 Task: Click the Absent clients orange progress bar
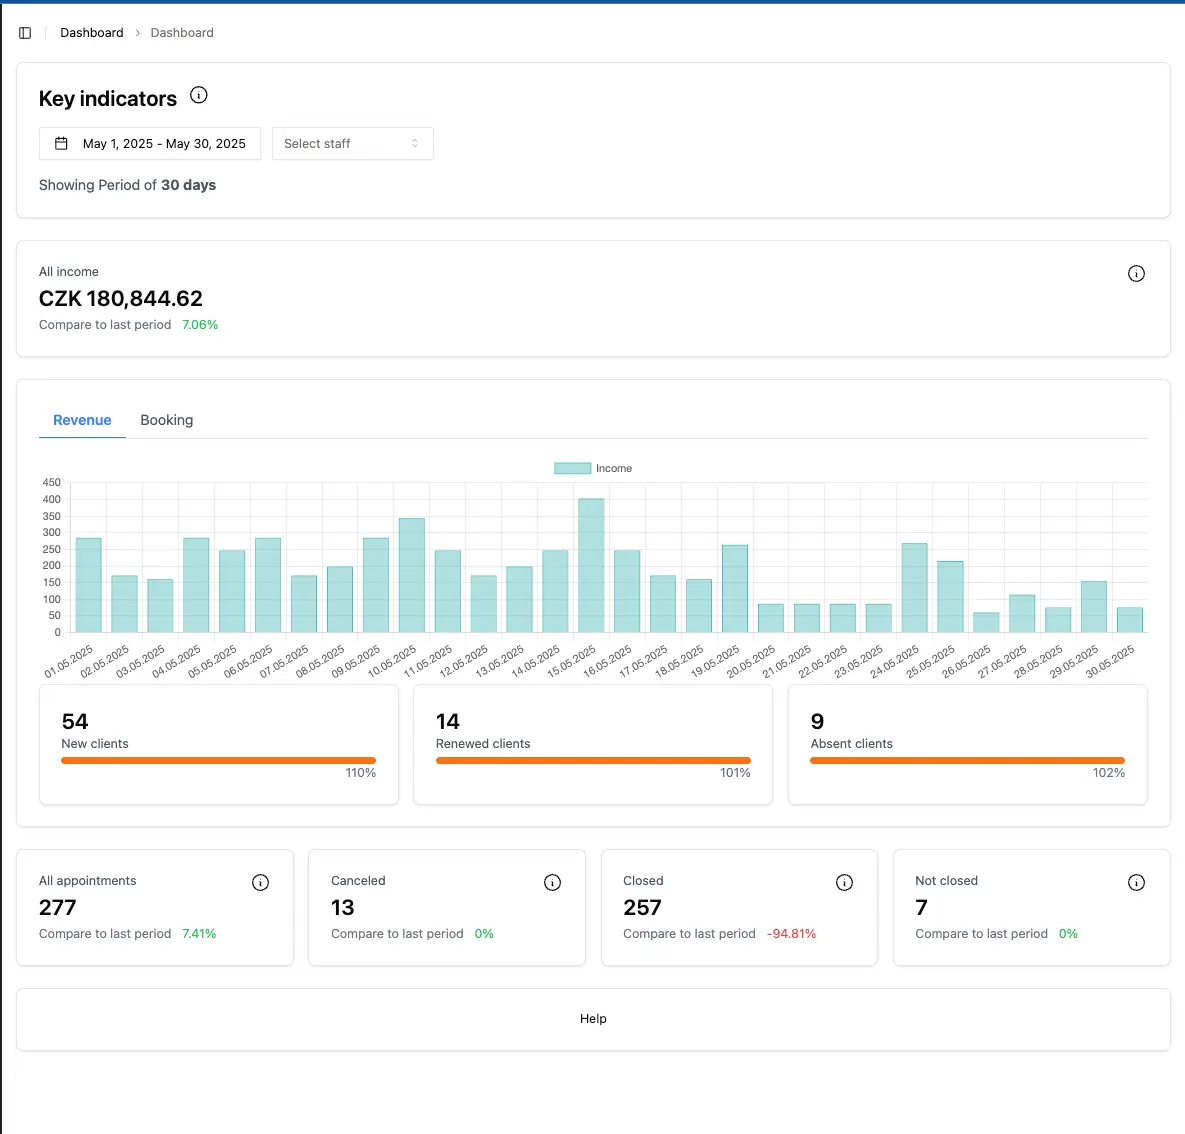pos(967,761)
